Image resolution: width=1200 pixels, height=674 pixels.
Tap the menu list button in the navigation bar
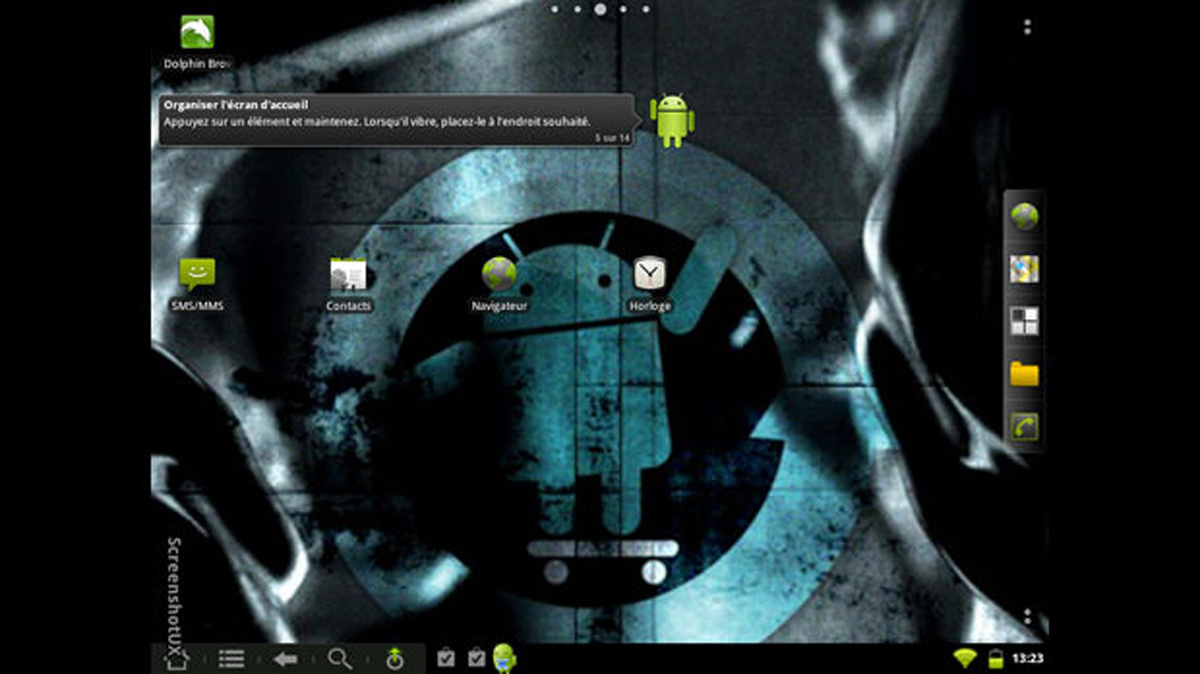click(232, 659)
